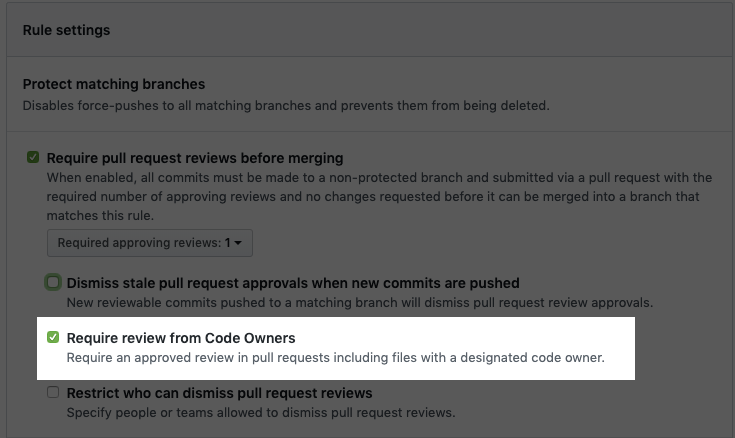The height and width of the screenshot is (438, 735).
Task: Click the Dismiss stale pull request approvals label
Action: [x=293, y=283]
